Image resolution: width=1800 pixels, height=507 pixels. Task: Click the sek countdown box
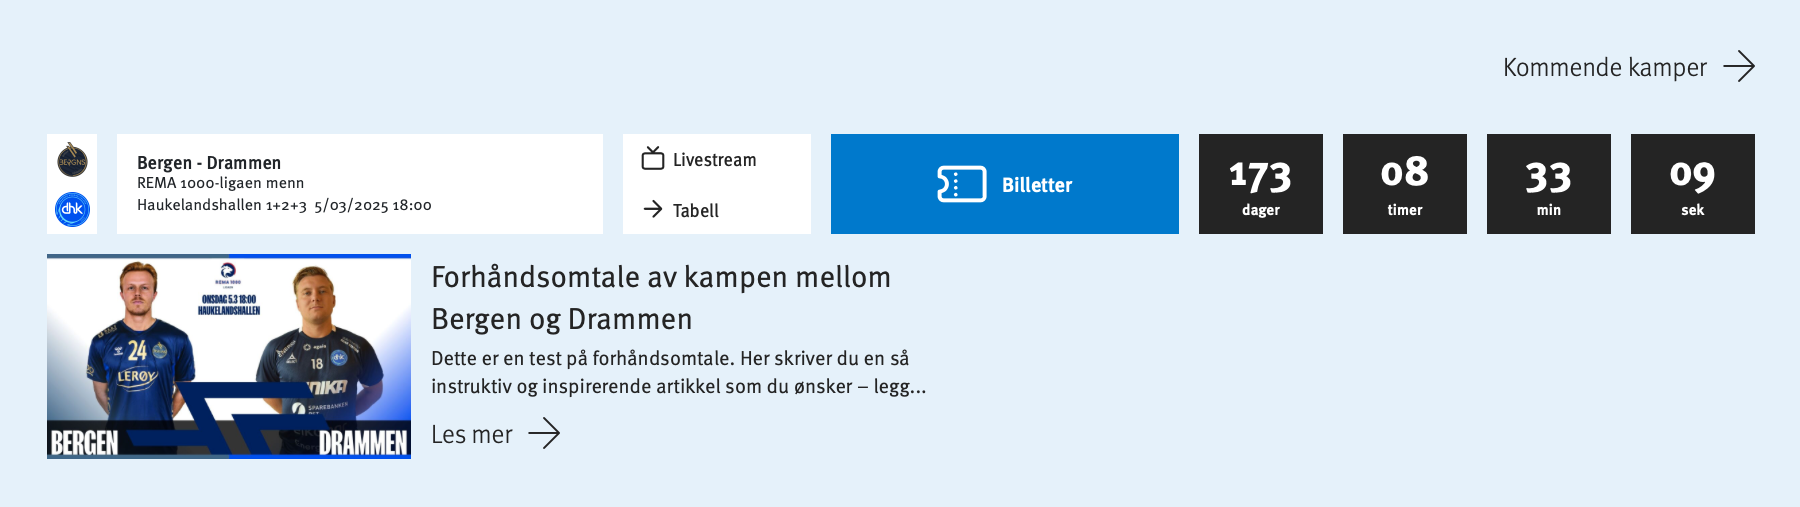click(x=1692, y=184)
